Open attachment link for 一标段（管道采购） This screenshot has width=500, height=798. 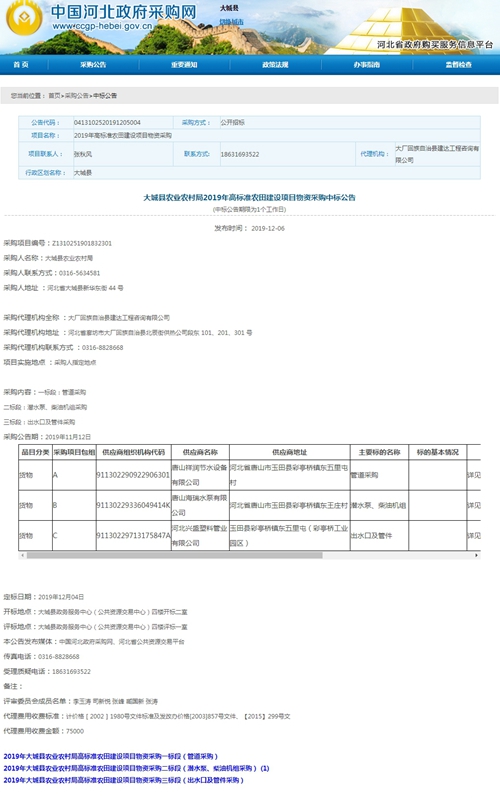tap(110, 756)
